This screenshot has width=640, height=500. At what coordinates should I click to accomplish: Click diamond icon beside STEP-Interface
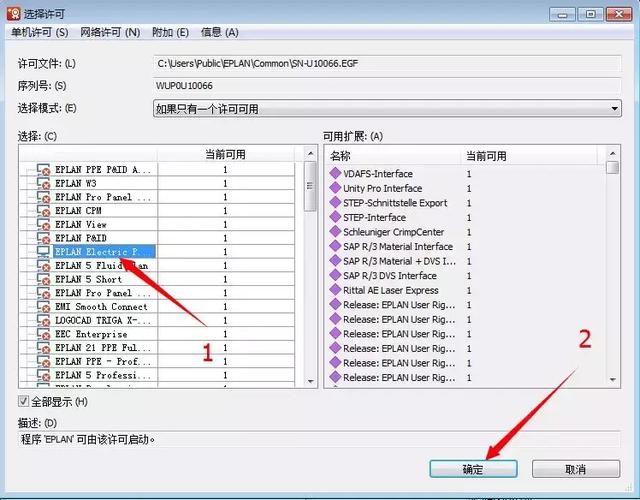coord(335,217)
